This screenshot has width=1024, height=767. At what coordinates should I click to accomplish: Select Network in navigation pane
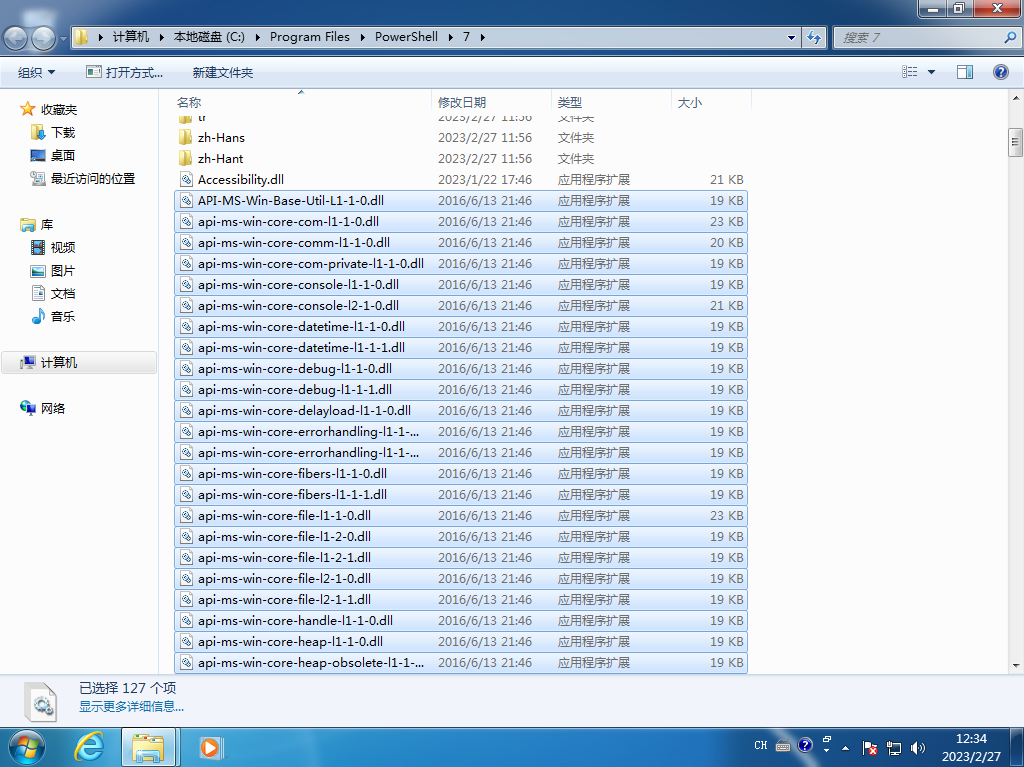(x=43, y=408)
